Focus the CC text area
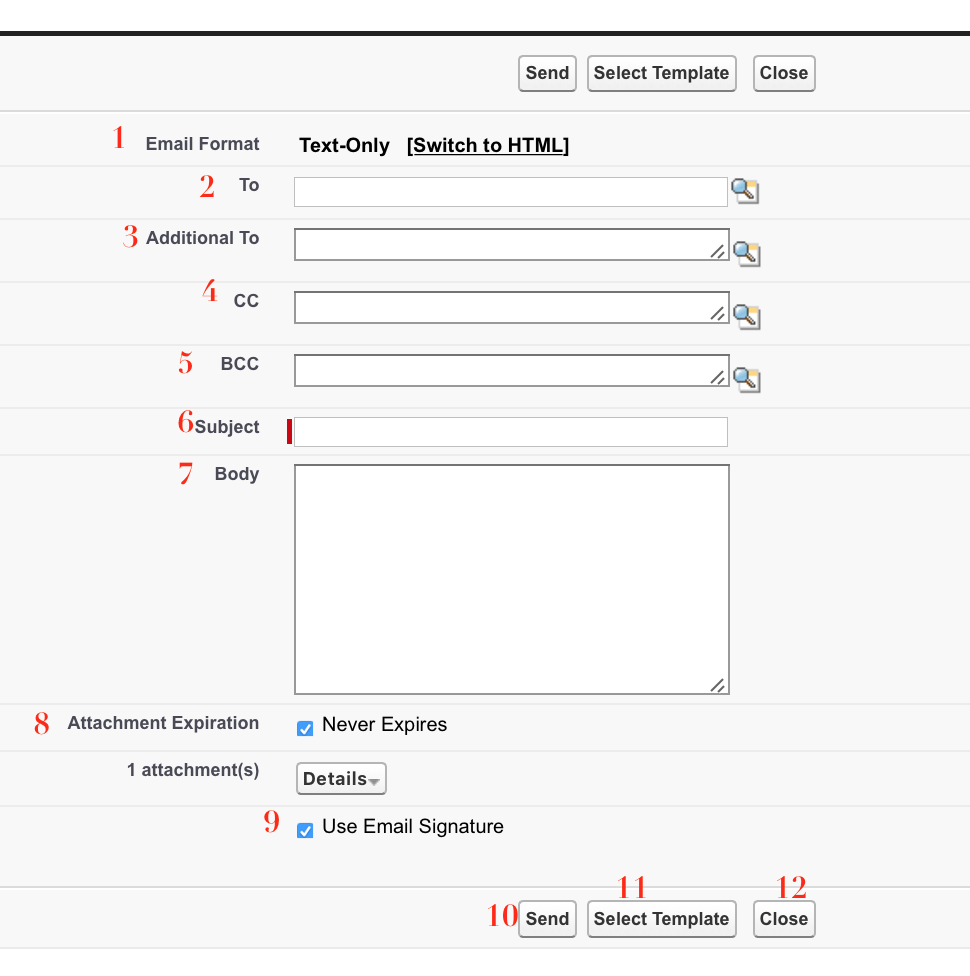The image size is (970, 976). tap(512, 307)
